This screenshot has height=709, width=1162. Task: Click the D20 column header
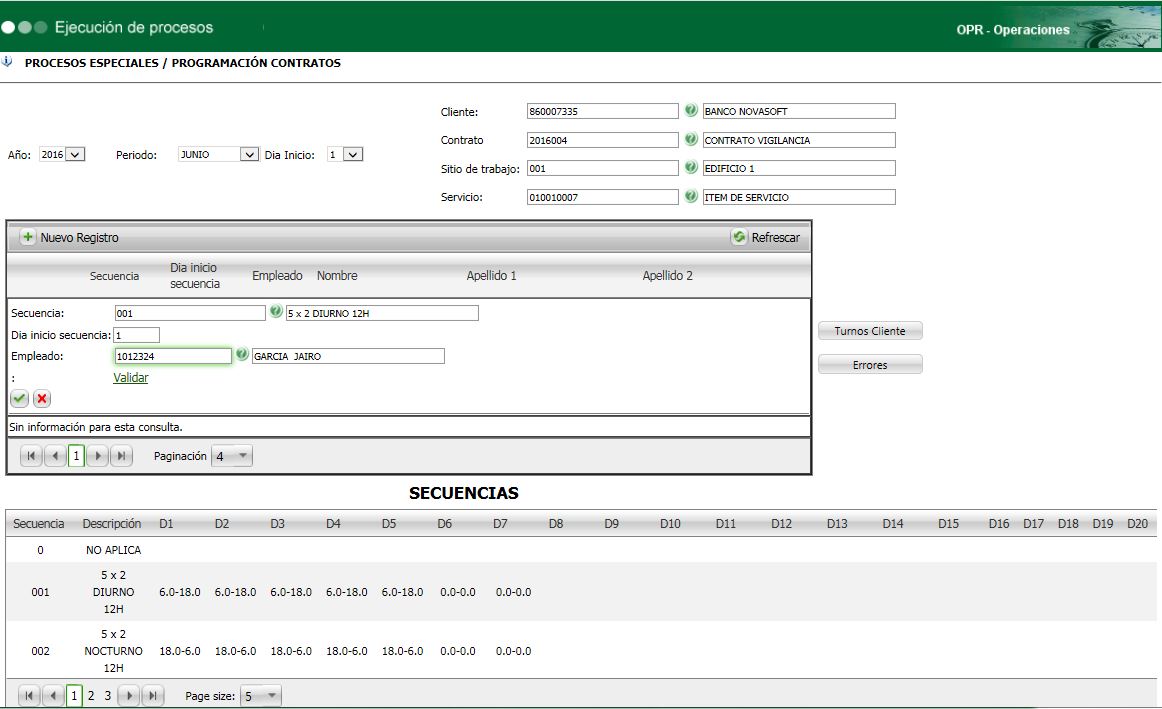point(1138,523)
